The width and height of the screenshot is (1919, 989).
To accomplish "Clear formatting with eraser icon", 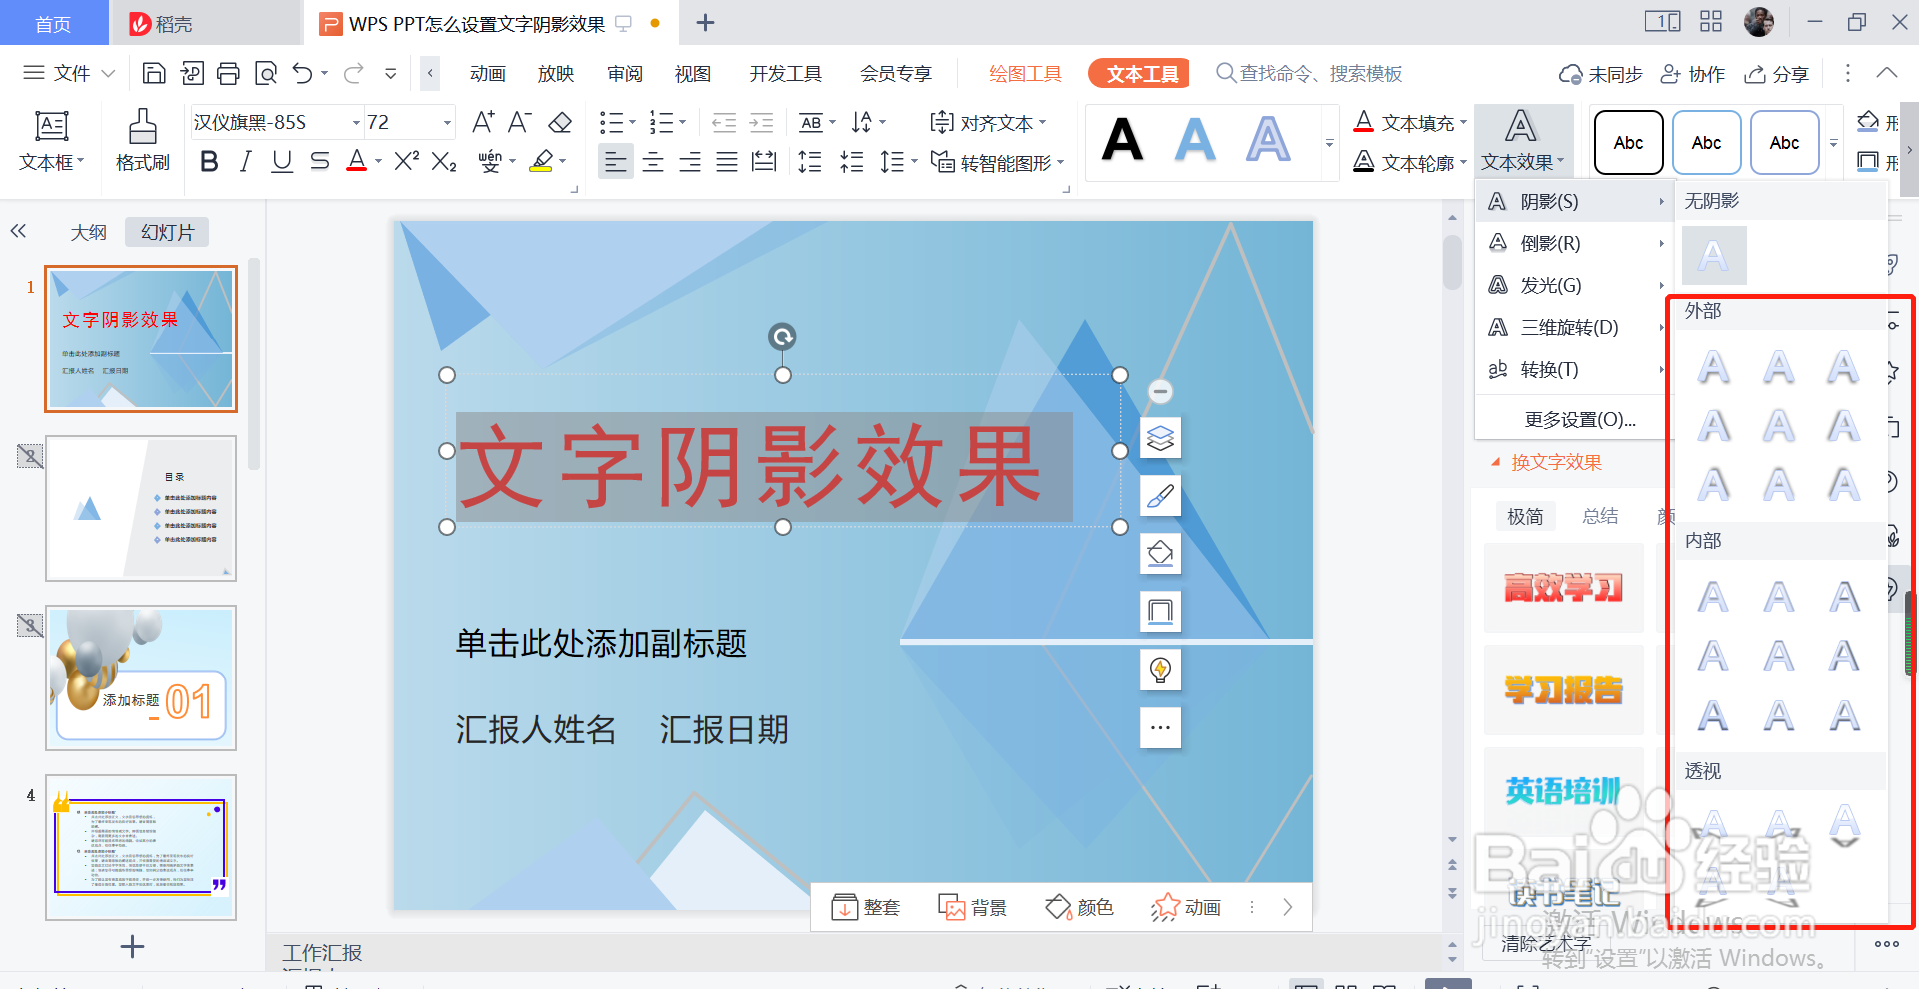I will [560, 122].
